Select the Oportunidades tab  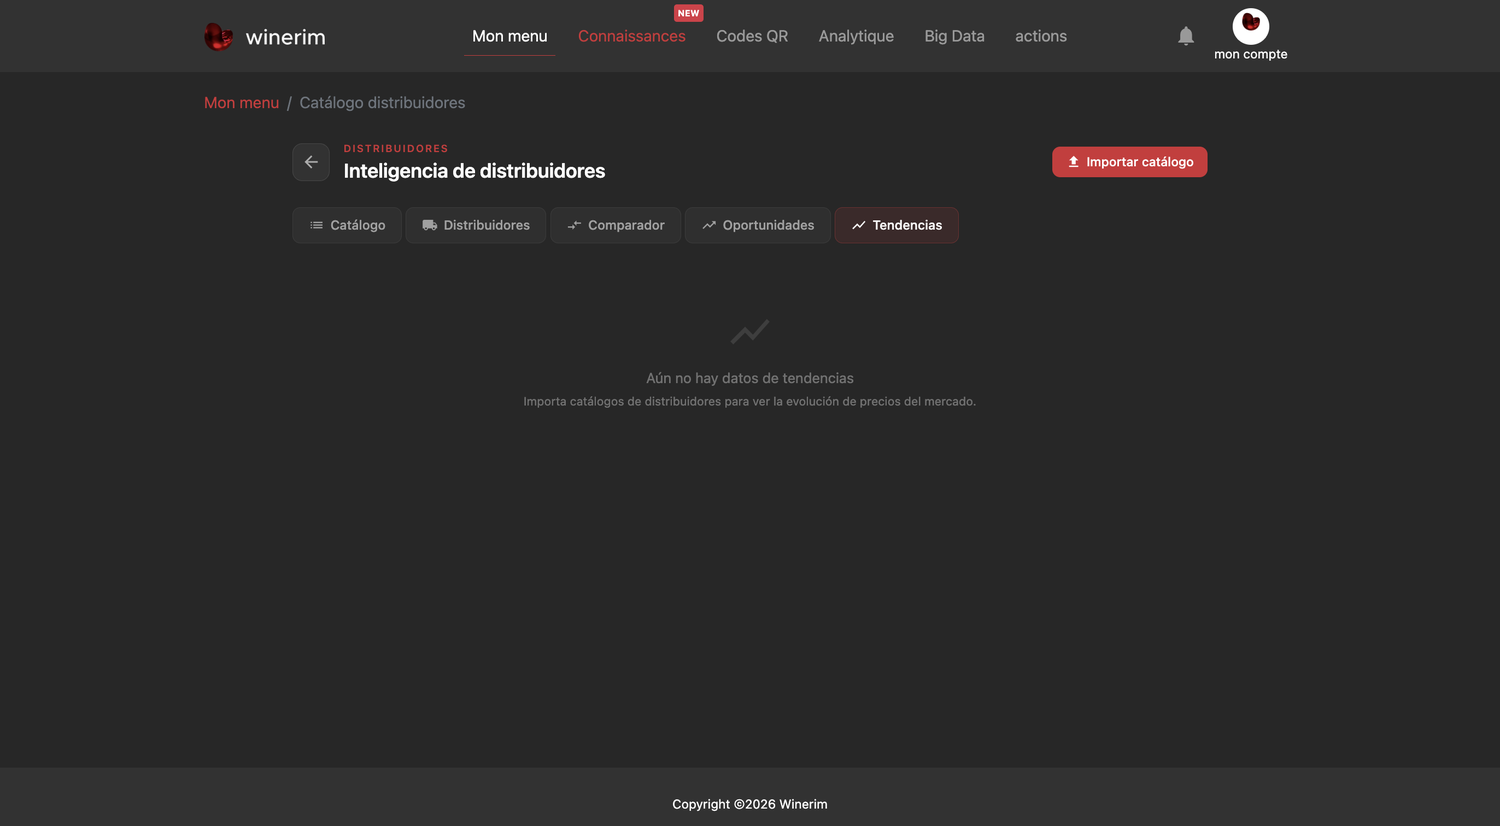[x=758, y=225]
